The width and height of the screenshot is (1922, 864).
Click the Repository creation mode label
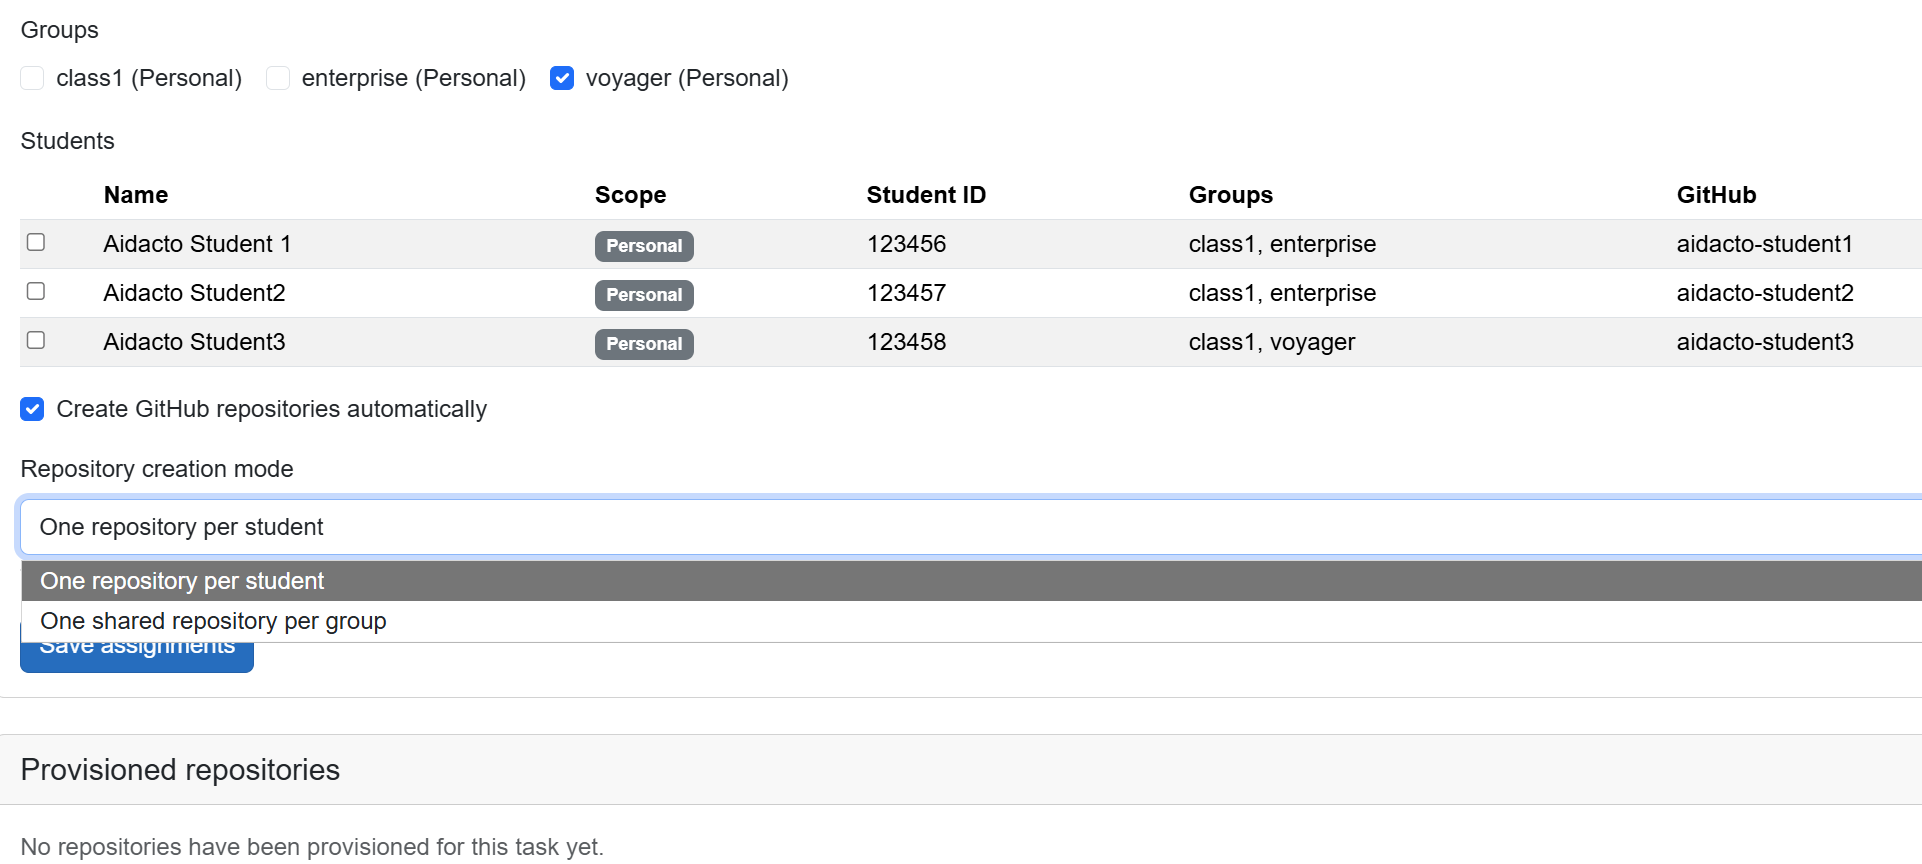pos(157,469)
